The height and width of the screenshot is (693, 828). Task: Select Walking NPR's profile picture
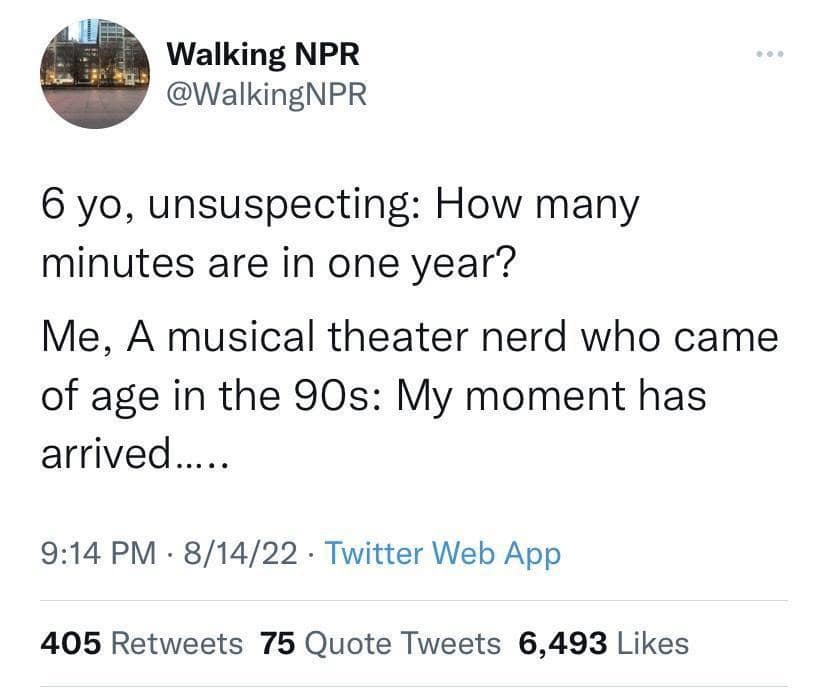(x=95, y=74)
